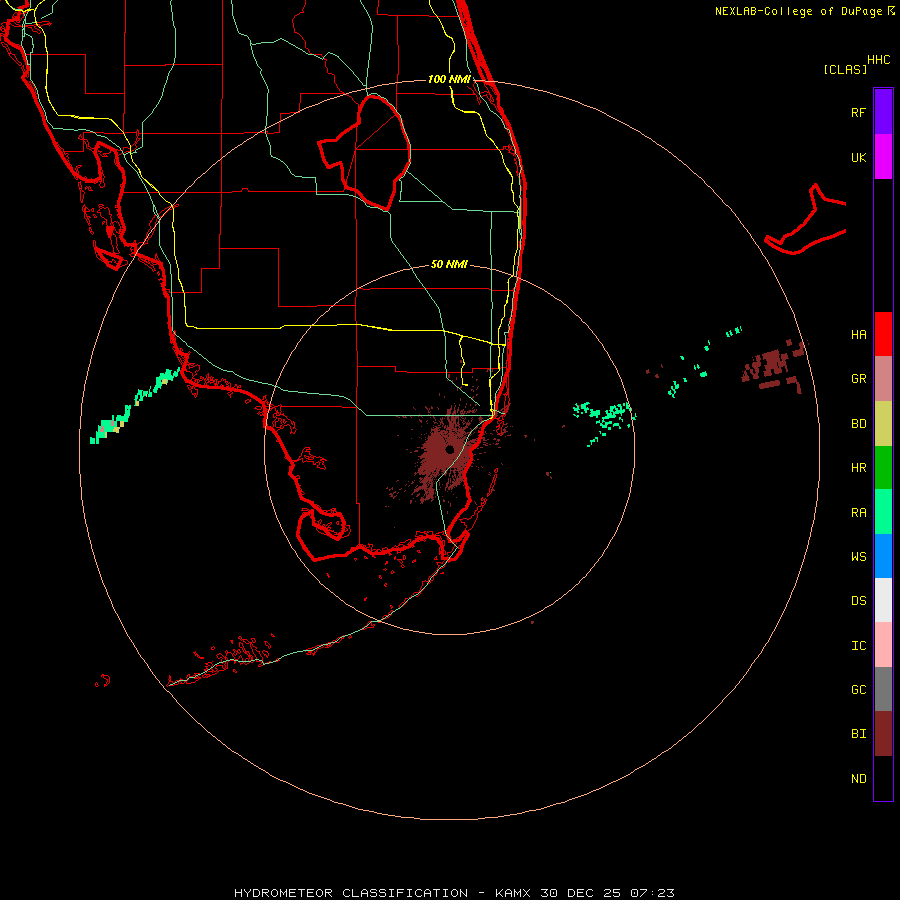The height and width of the screenshot is (900, 900).
Task: Click the HR legend label
Action: (858, 468)
